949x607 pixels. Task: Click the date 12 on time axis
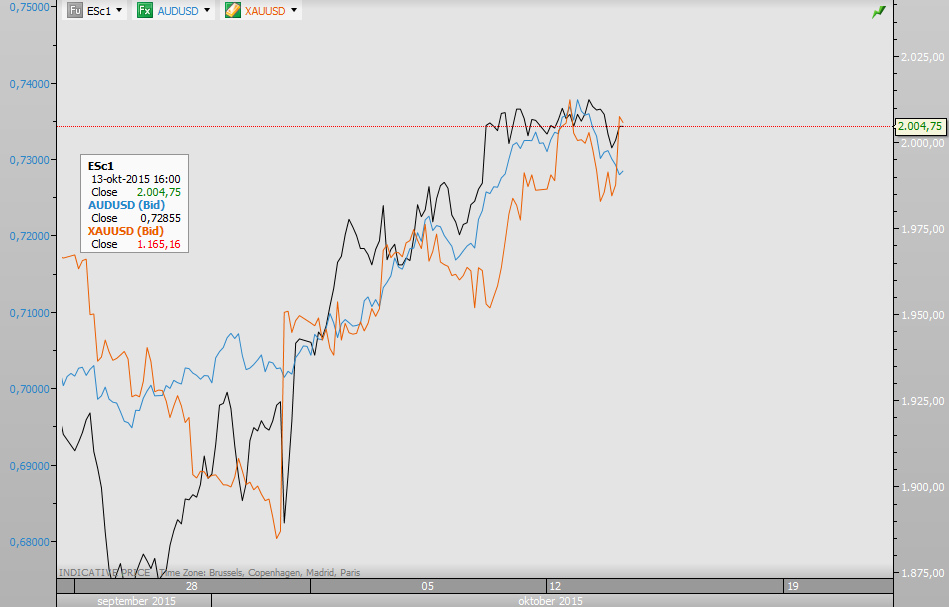pyautogui.click(x=551, y=587)
